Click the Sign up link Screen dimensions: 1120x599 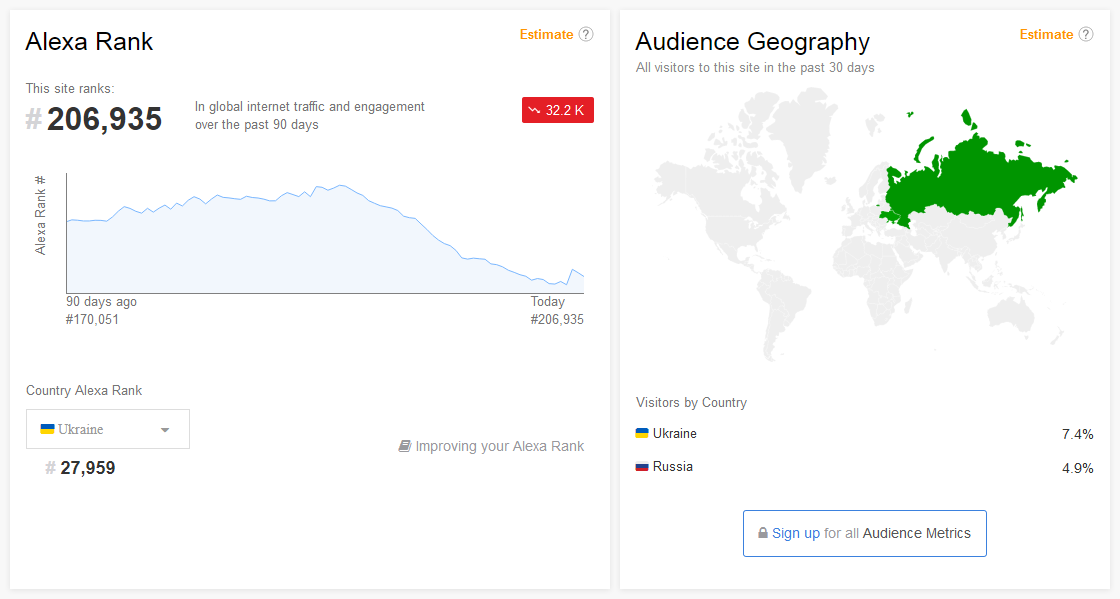tap(796, 533)
